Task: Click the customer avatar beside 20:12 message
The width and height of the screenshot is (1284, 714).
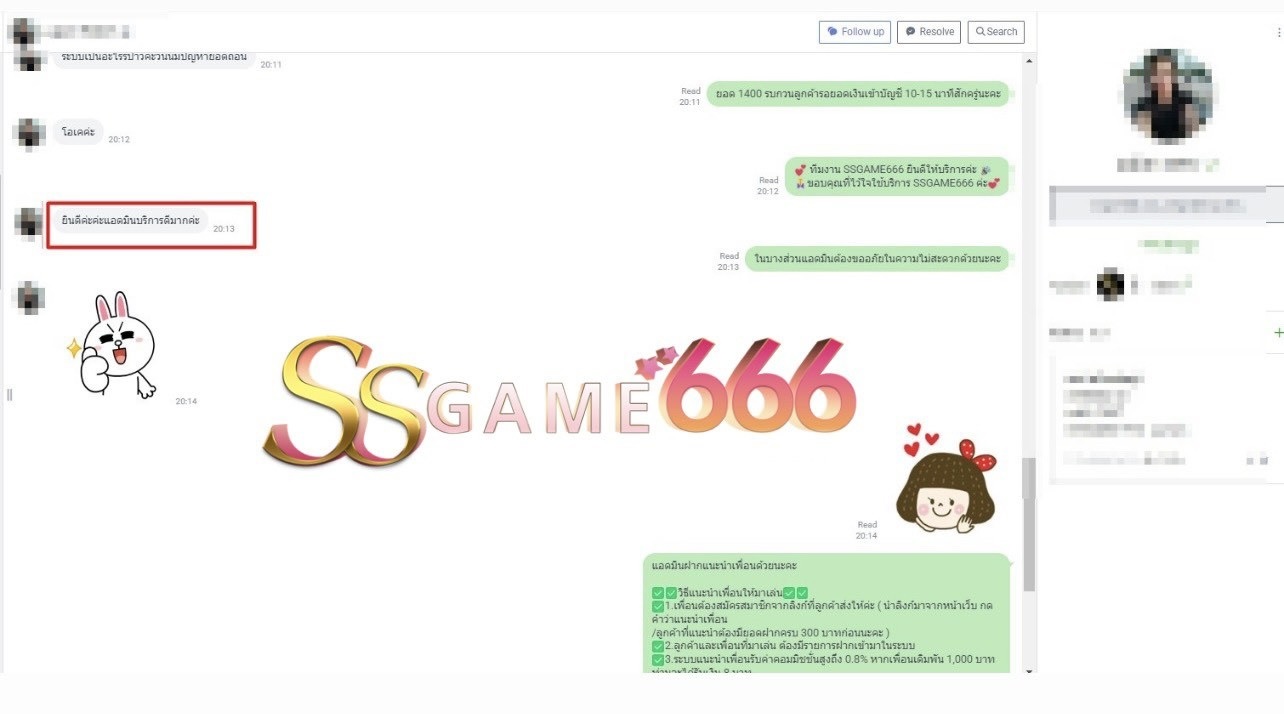Action: coord(30,133)
